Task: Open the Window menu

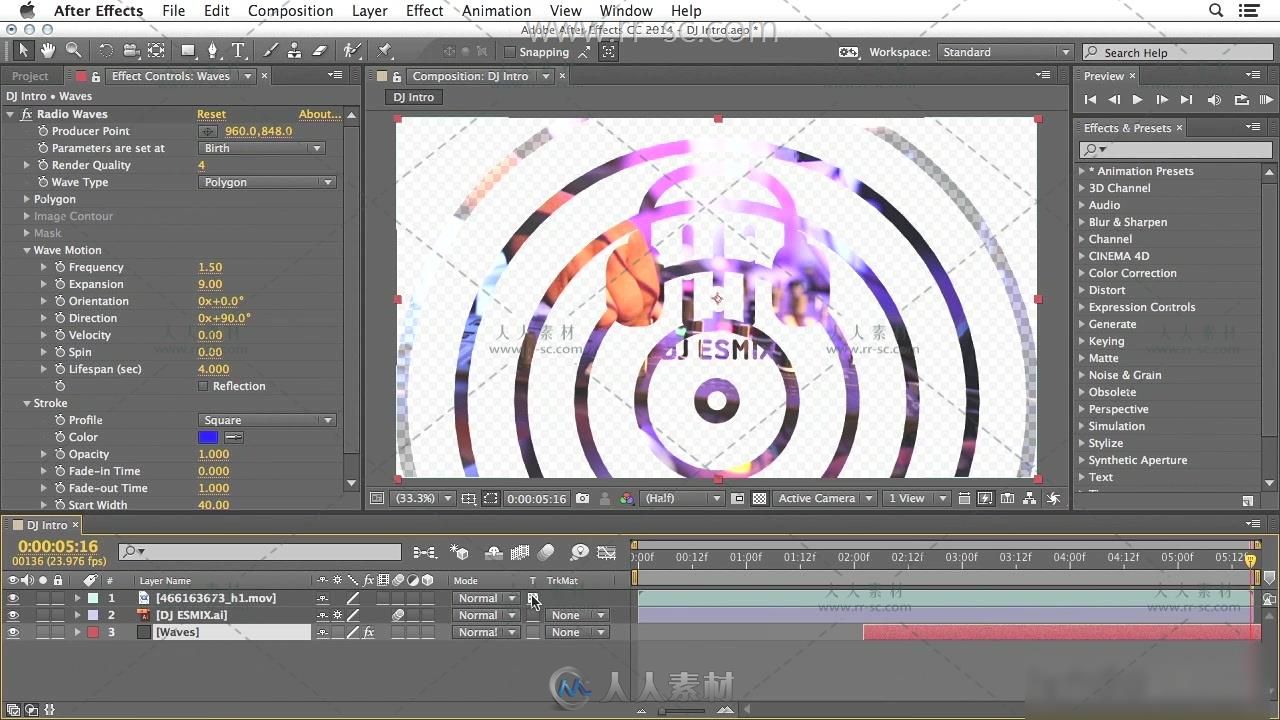Action: [626, 10]
